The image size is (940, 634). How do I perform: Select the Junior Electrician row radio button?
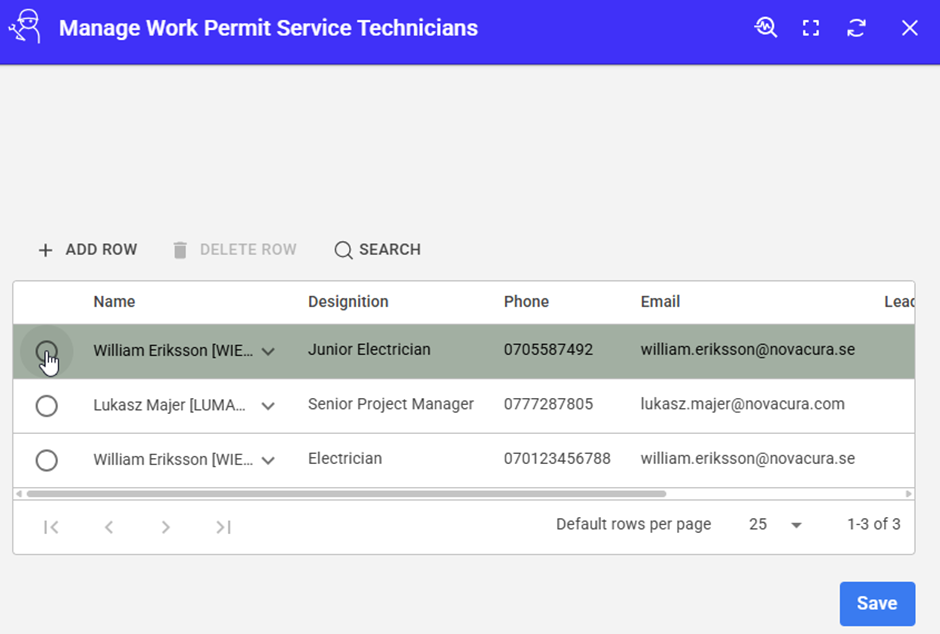coord(46,351)
